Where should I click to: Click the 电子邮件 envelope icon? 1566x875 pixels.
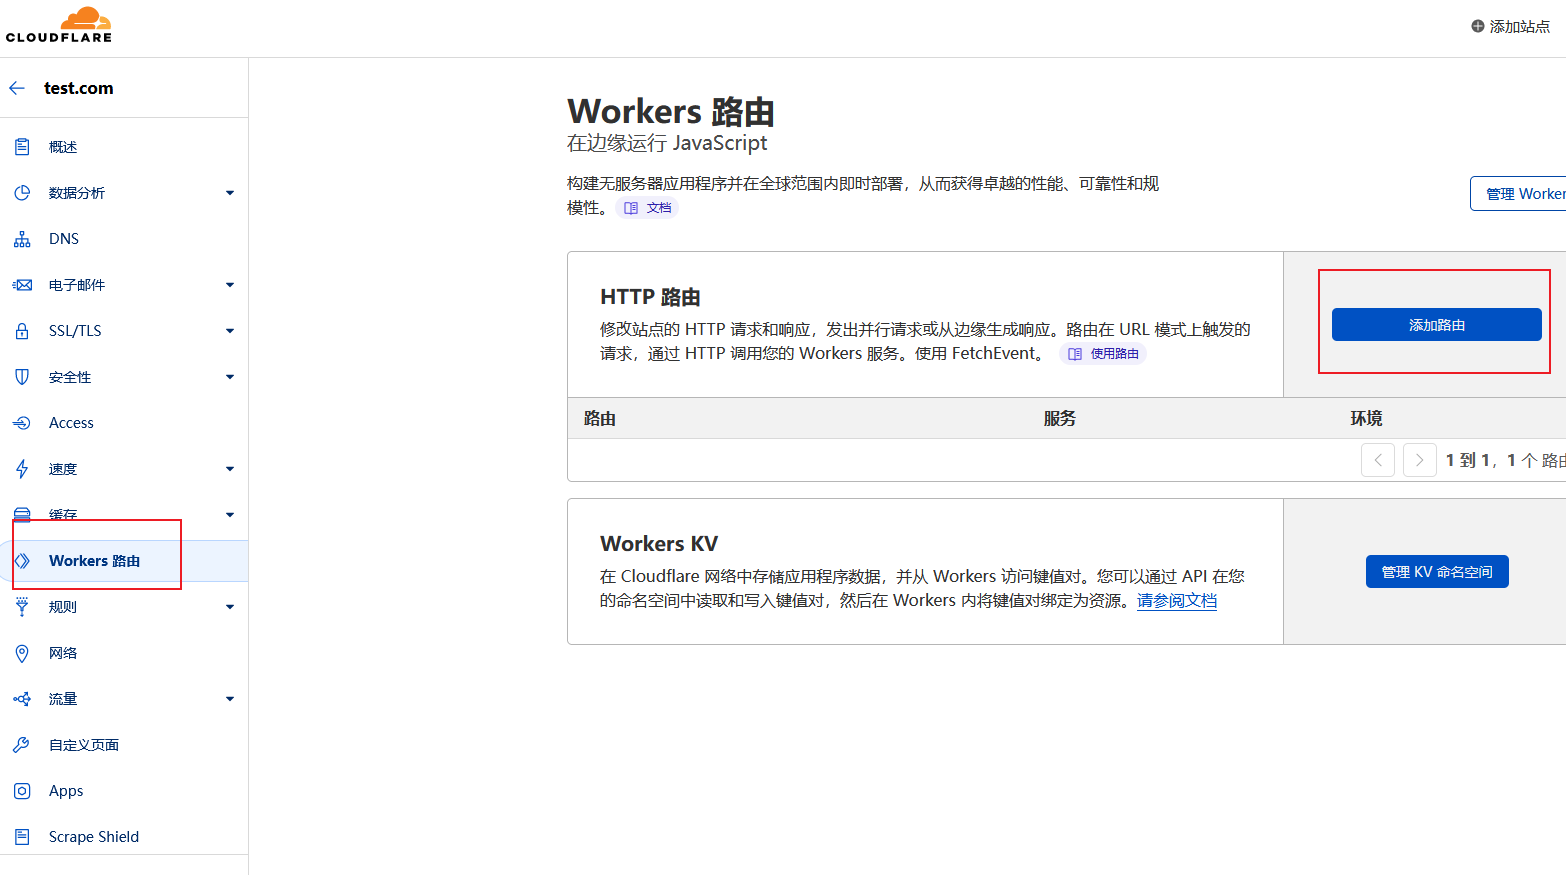pyautogui.click(x=22, y=285)
